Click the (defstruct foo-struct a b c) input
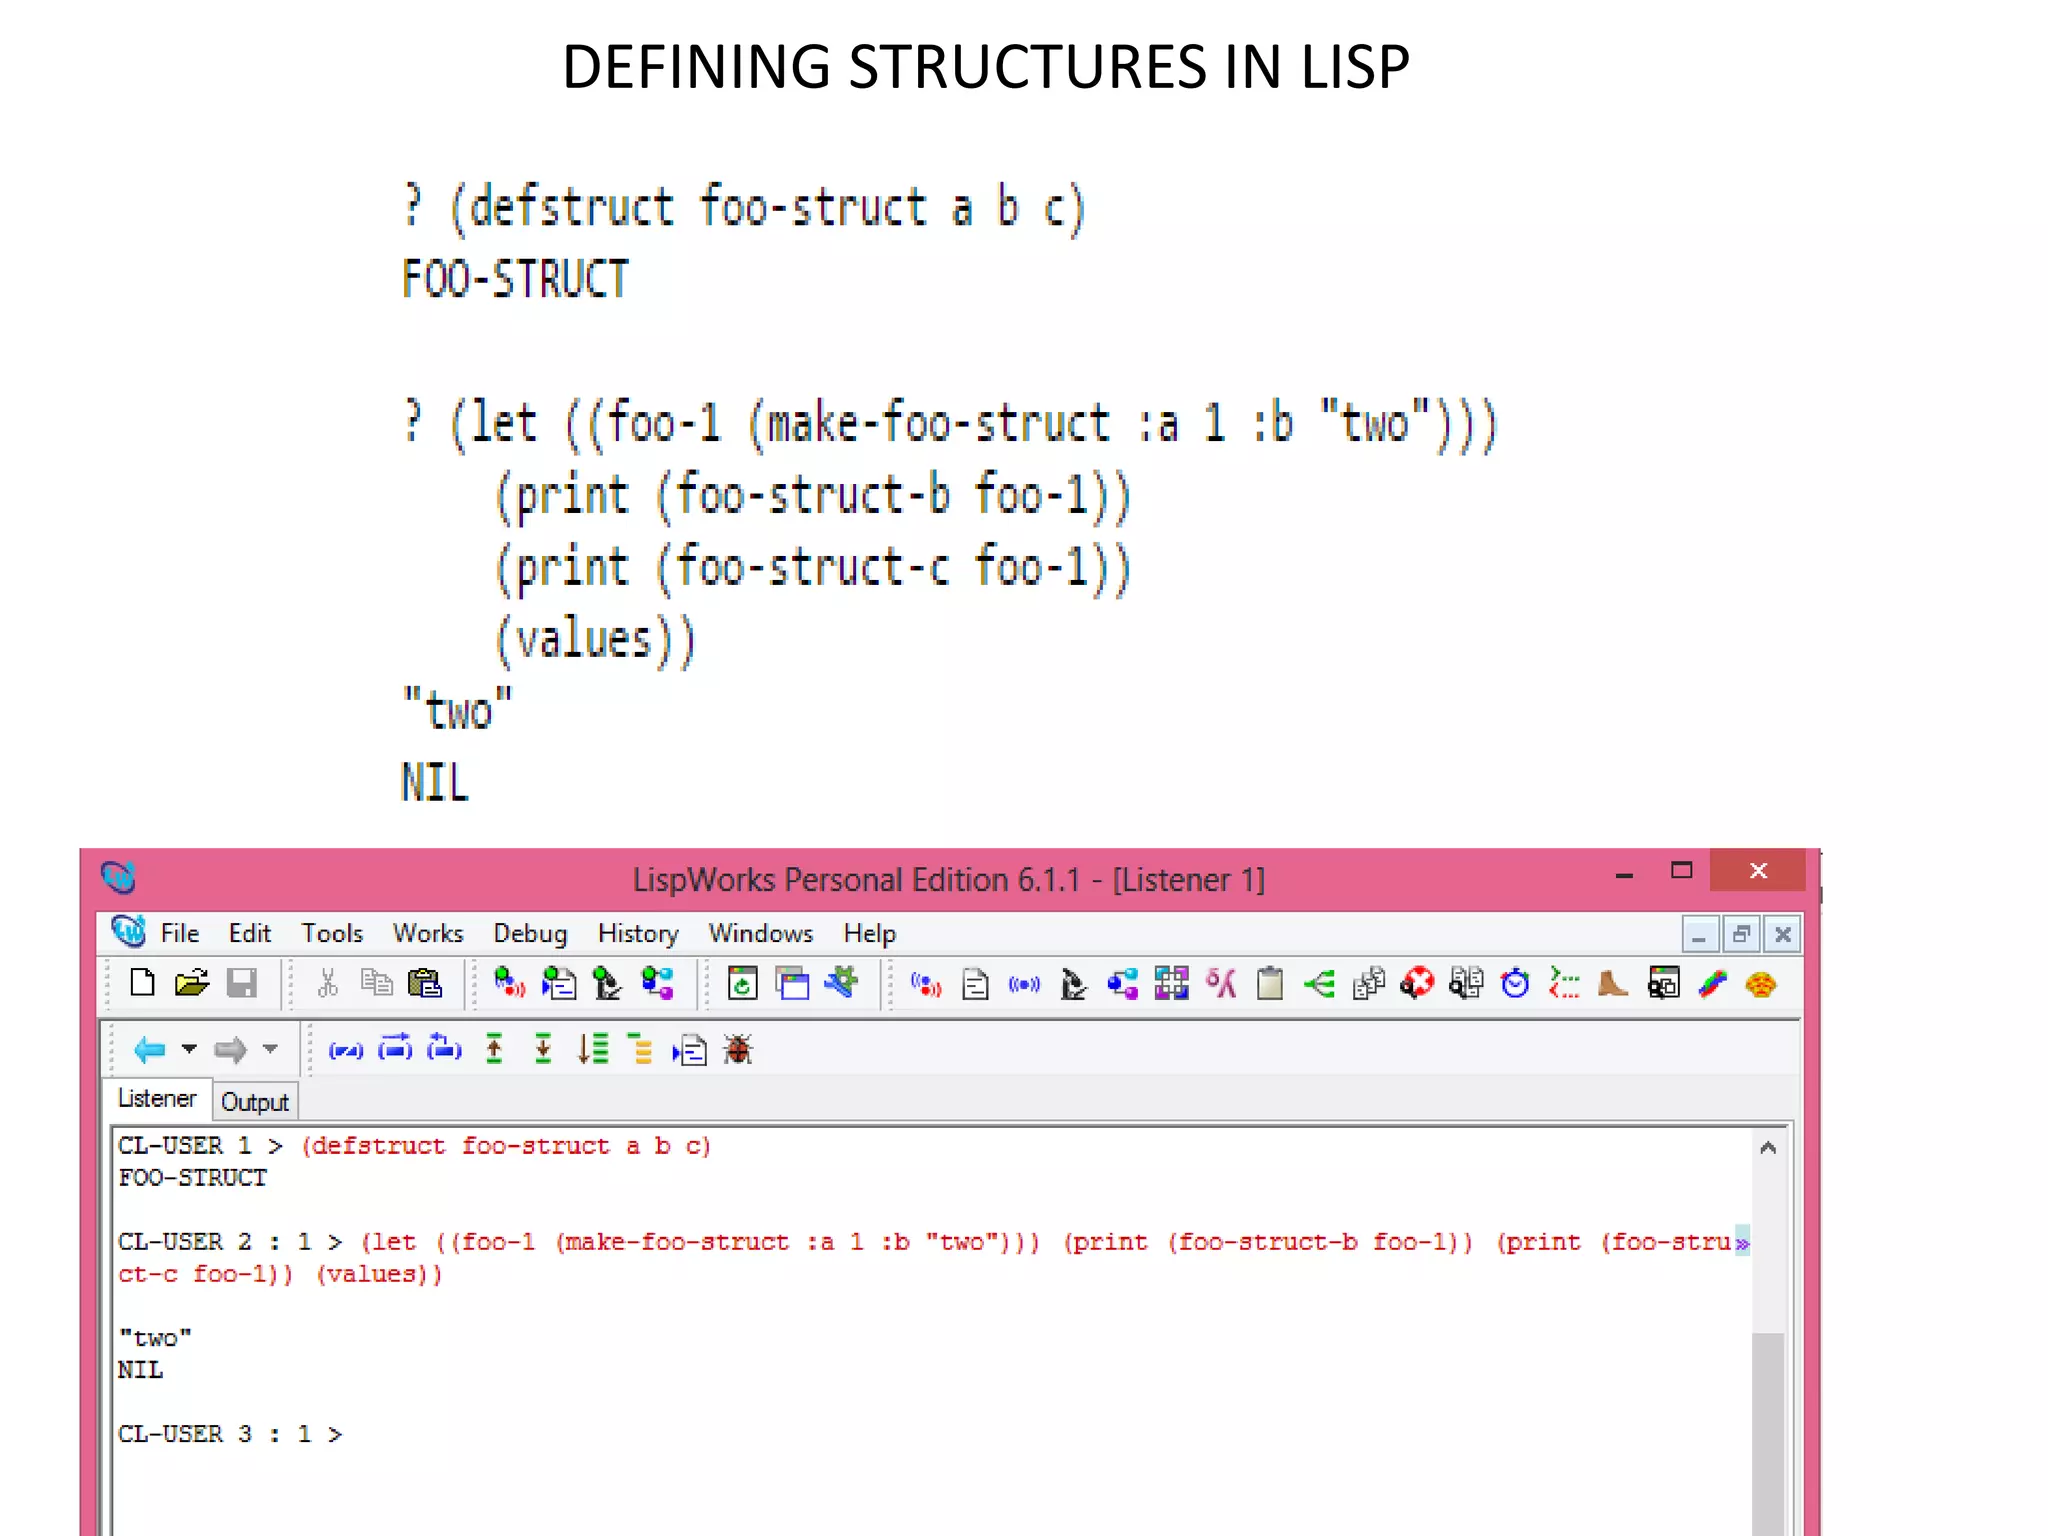 (x=506, y=1146)
